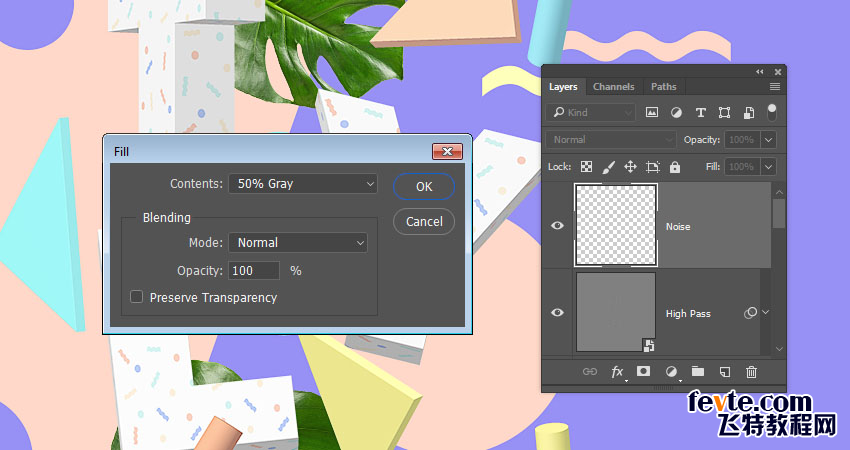The width and height of the screenshot is (850, 450).
Task: Open the Contents dropdown showing 50% Gray
Action: [x=302, y=184]
